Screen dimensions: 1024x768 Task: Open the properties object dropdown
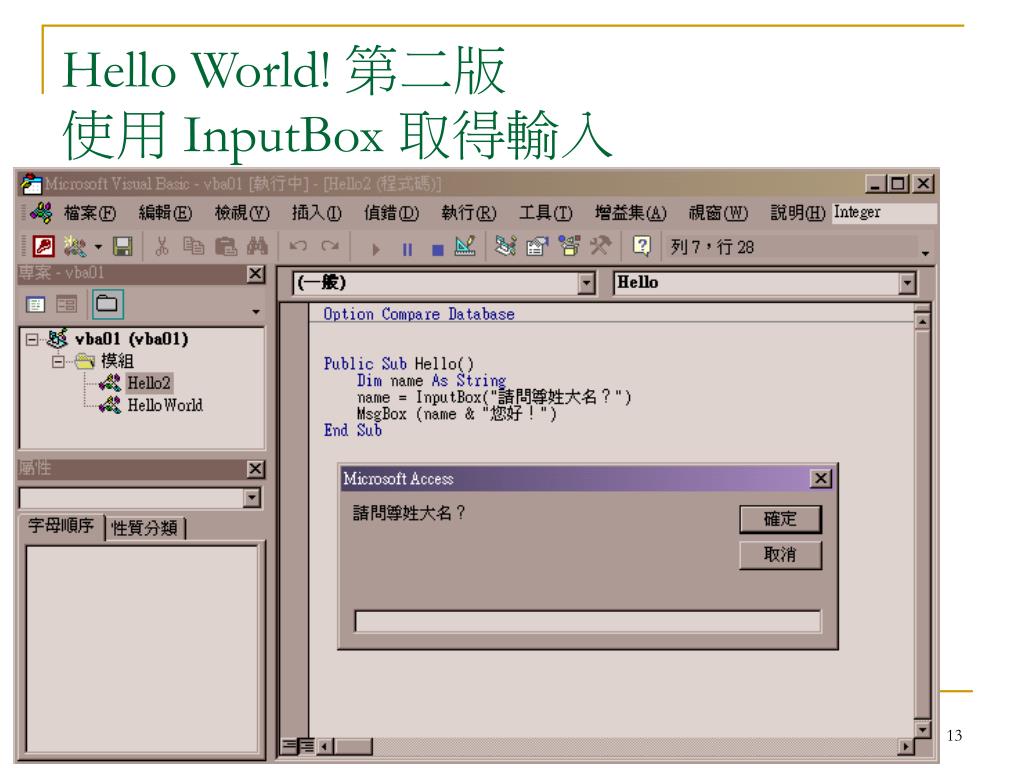point(251,498)
